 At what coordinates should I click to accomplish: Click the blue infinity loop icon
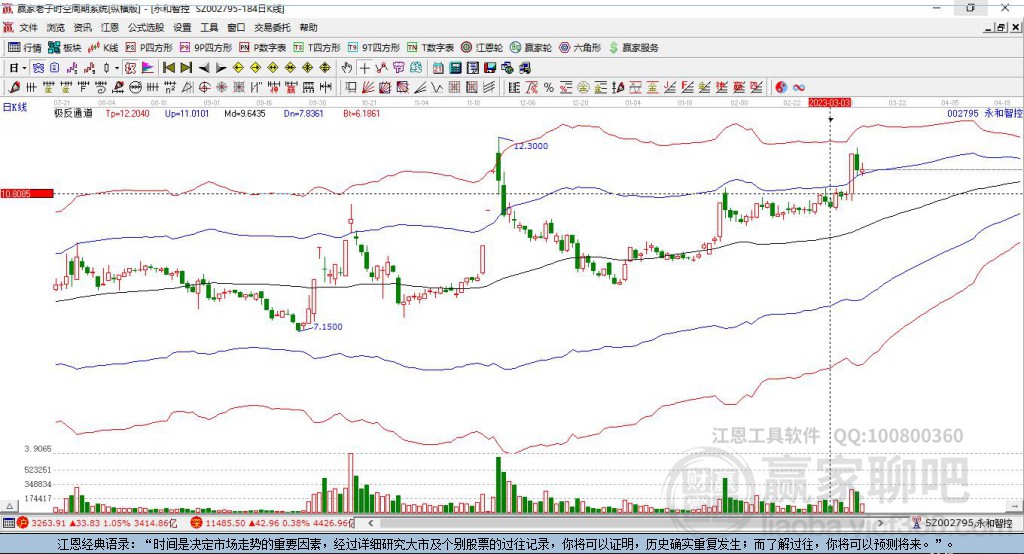[799, 87]
